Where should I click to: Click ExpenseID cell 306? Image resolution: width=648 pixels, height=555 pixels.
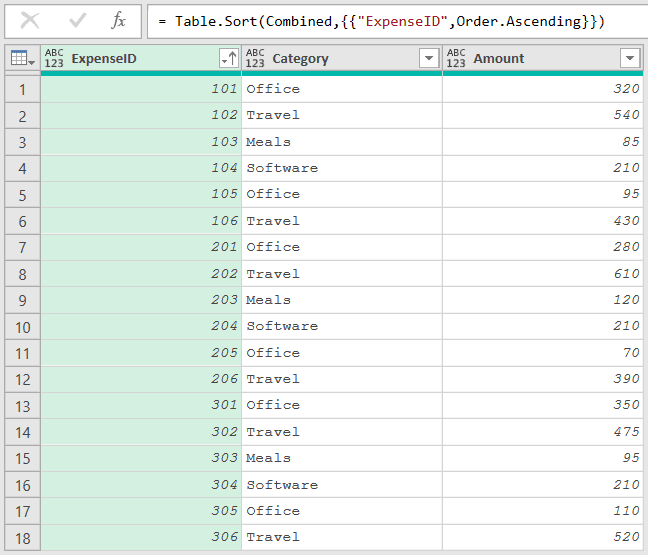[141, 538]
